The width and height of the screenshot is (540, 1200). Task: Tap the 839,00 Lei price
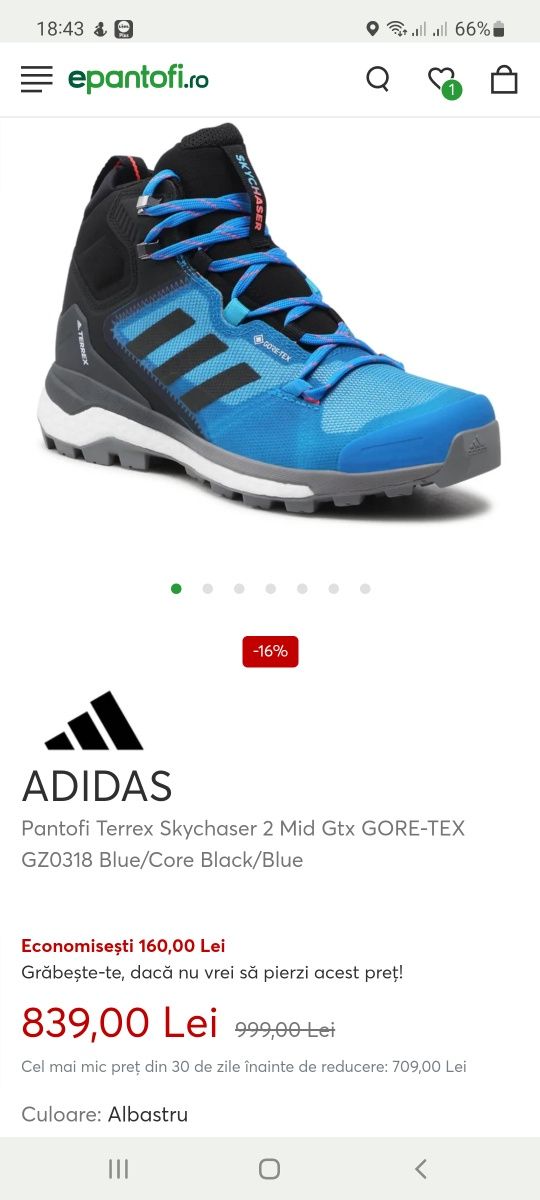[120, 1022]
